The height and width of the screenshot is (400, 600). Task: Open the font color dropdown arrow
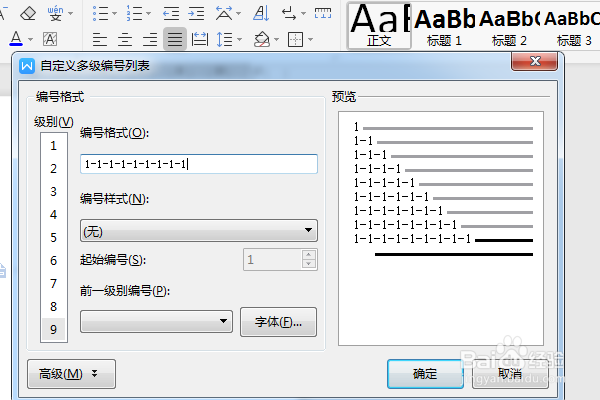(x=31, y=39)
